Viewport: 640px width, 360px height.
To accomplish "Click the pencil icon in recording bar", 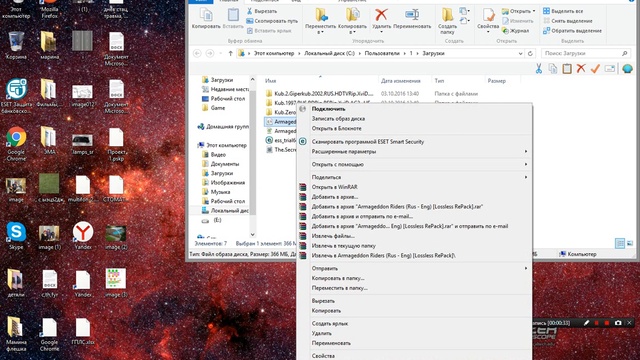I will coord(586,323).
